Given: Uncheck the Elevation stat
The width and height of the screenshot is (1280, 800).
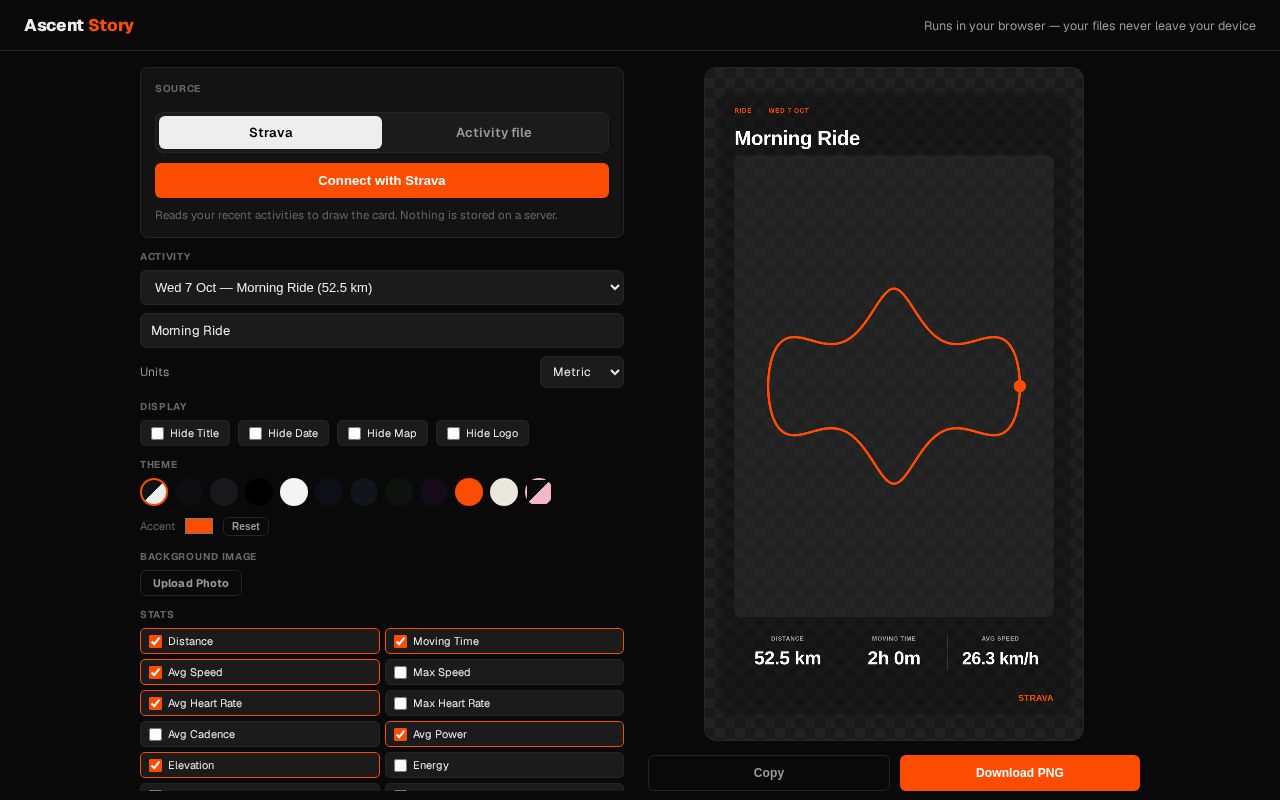Looking at the screenshot, I should (x=155, y=765).
